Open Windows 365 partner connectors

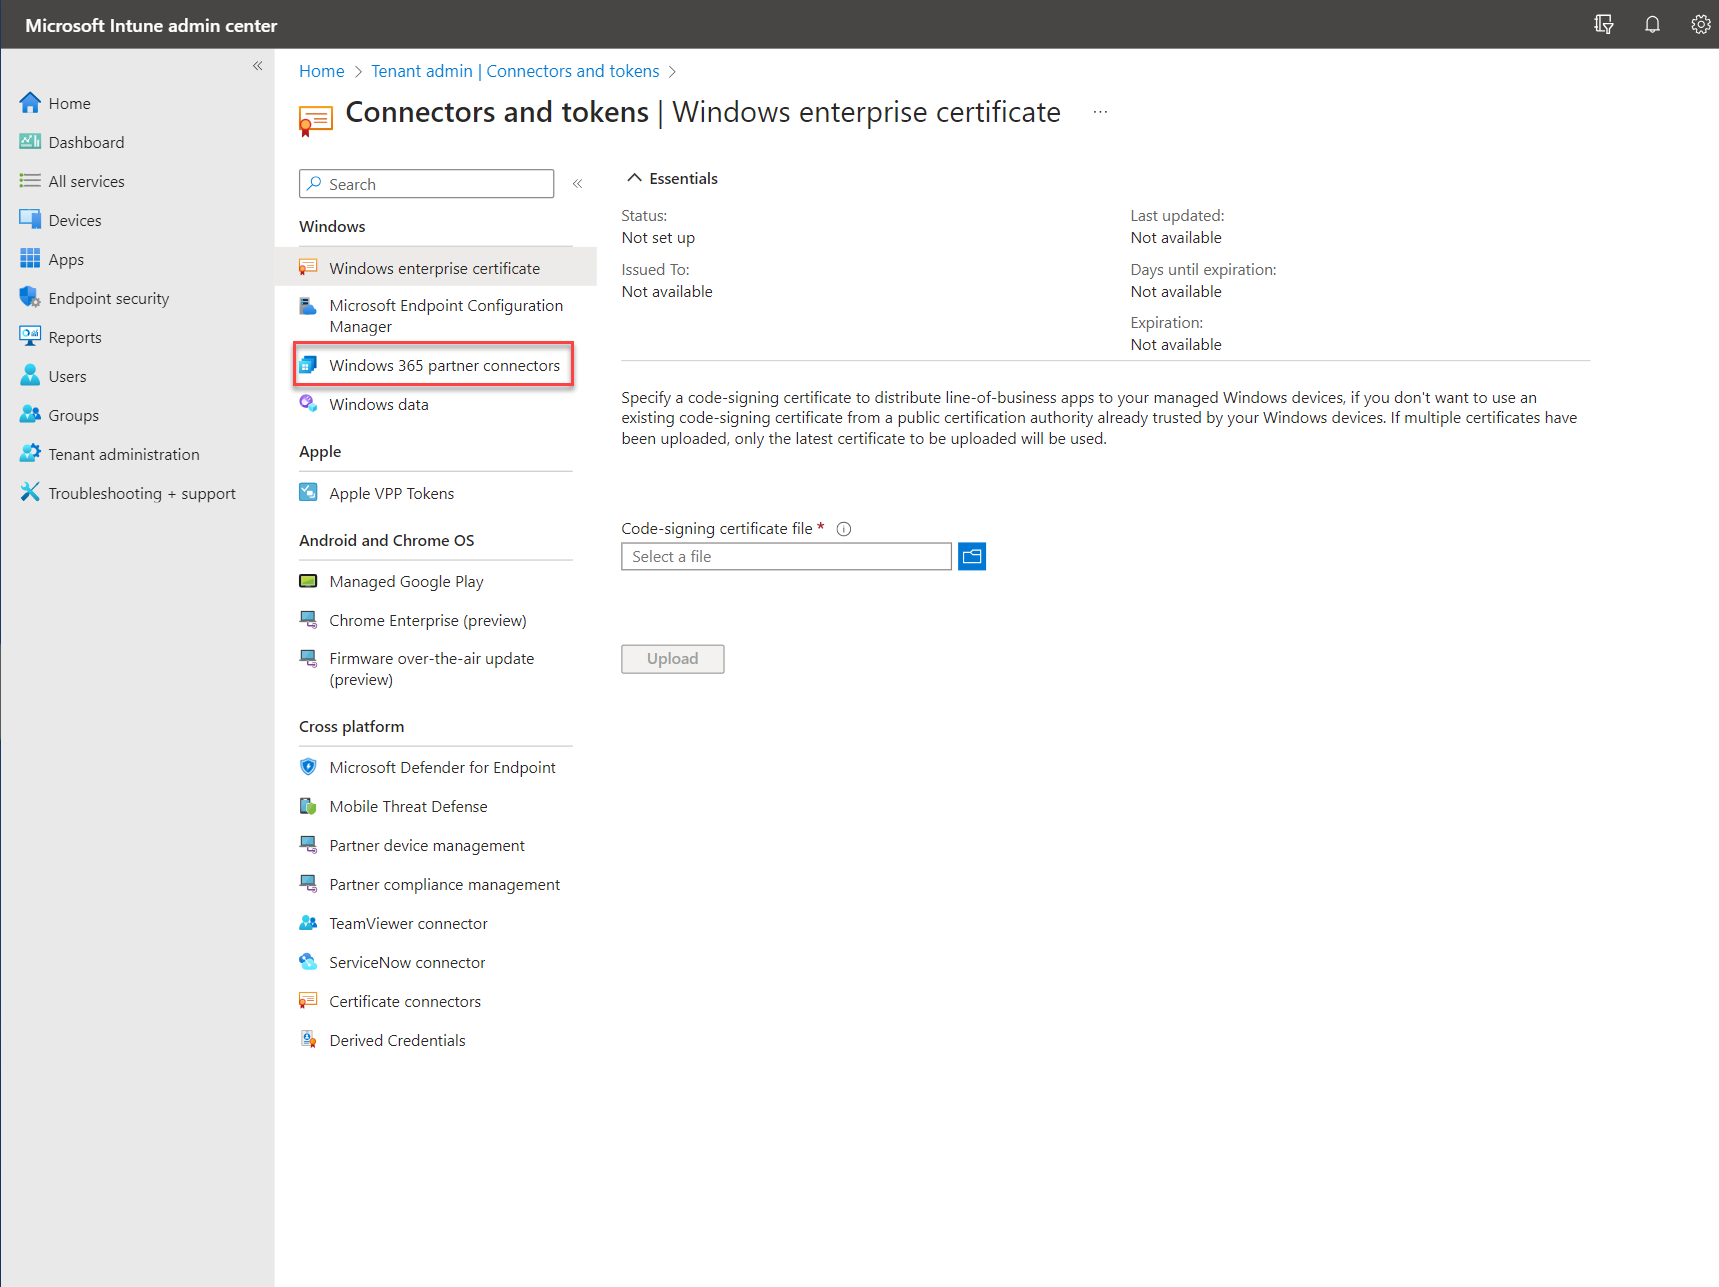click(436, 365)
